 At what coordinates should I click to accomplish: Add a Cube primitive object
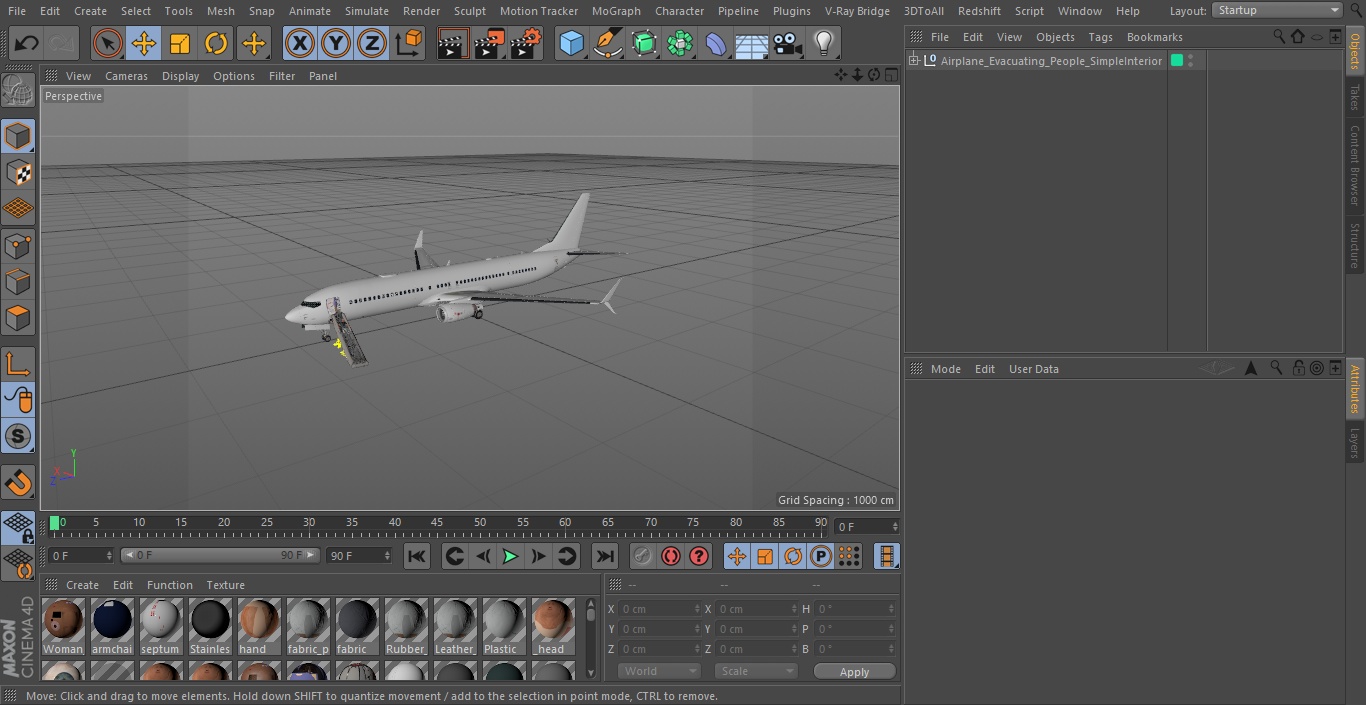571,43
